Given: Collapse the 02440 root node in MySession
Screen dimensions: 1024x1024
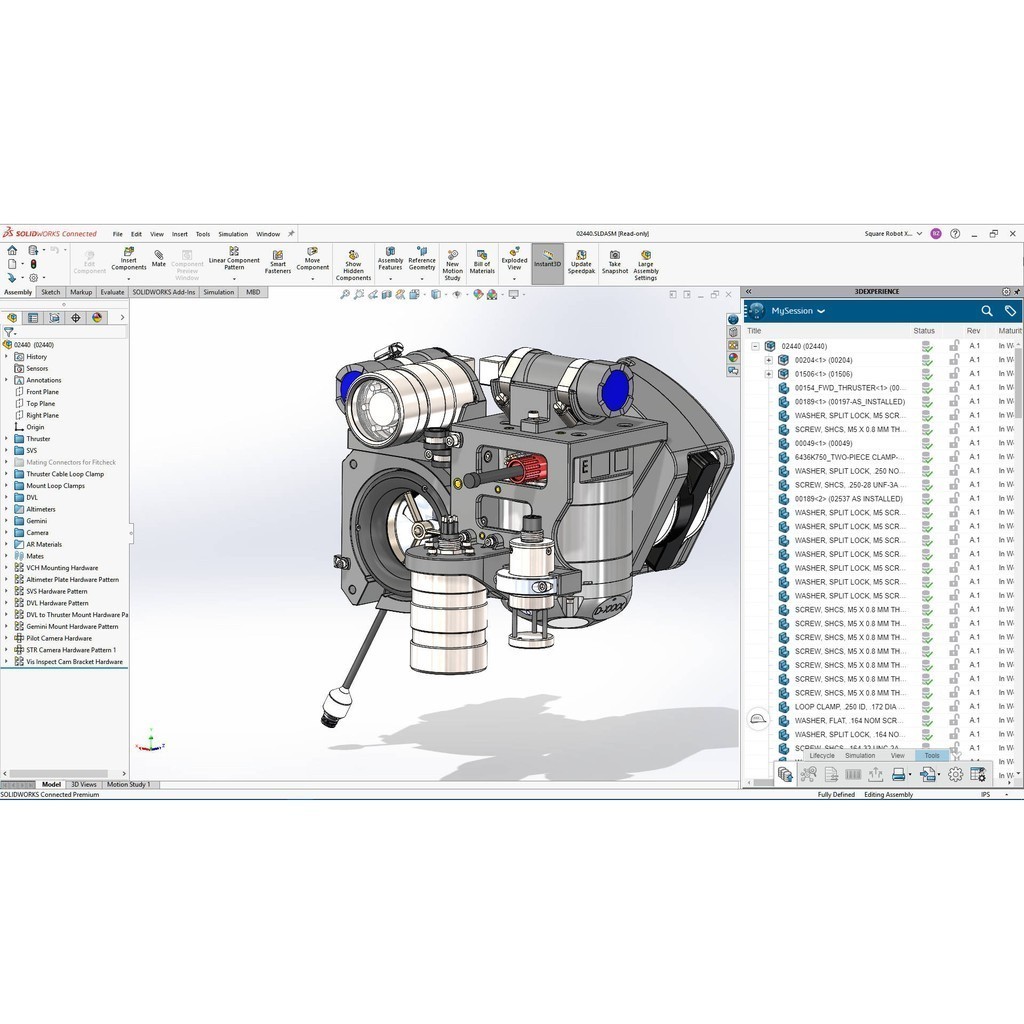Looking at the screenshot, I should [755, 346].
